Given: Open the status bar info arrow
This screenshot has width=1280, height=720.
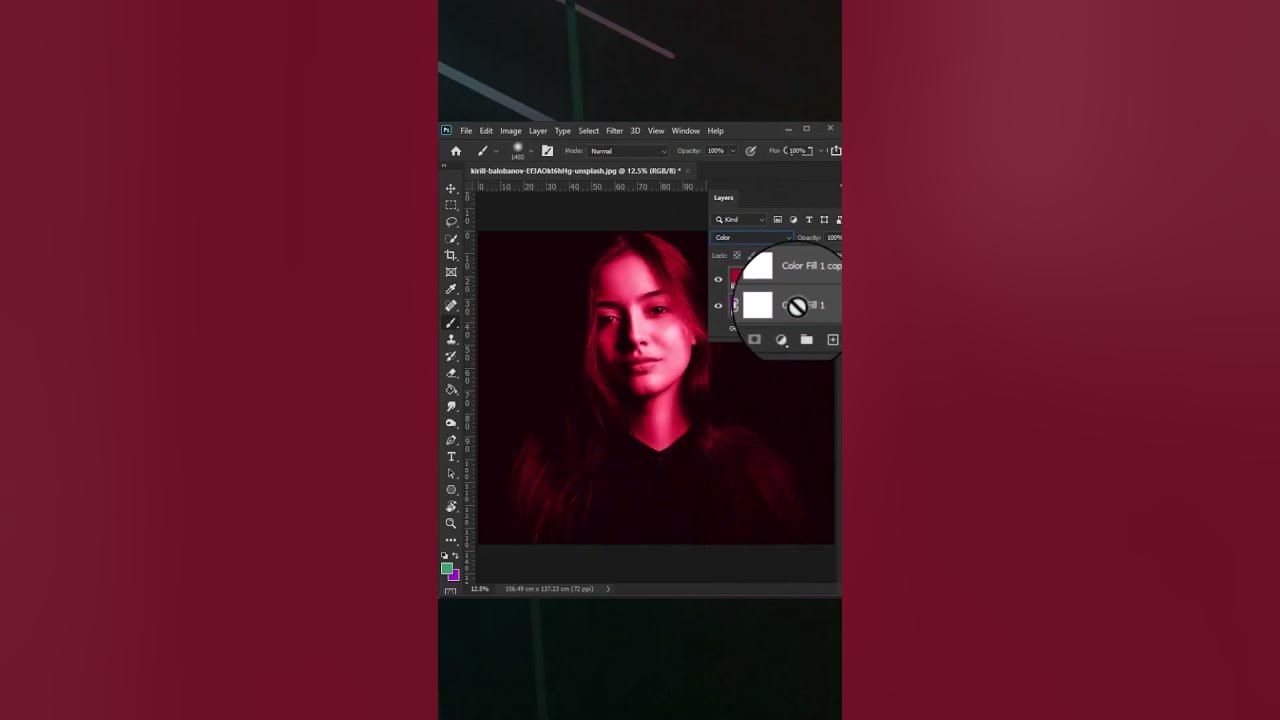Looking at the screenshot, I should (607, 589).
